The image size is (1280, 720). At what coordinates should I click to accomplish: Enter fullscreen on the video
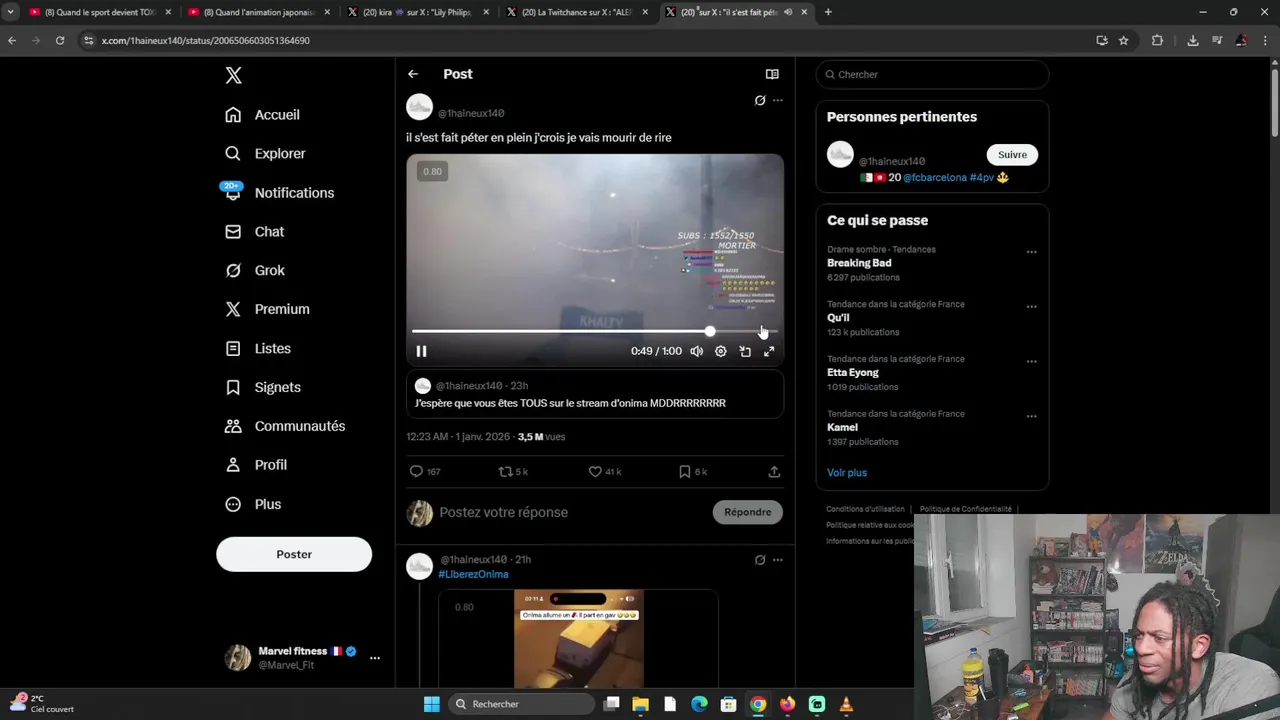pos(769,351)
